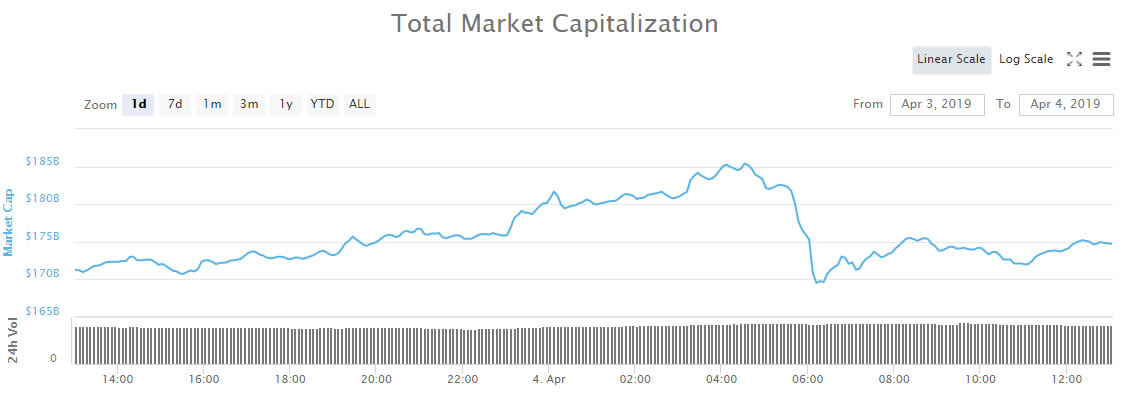Click the 24h Vol axis label
The image size is (1126, 404).
pos(12,339)
